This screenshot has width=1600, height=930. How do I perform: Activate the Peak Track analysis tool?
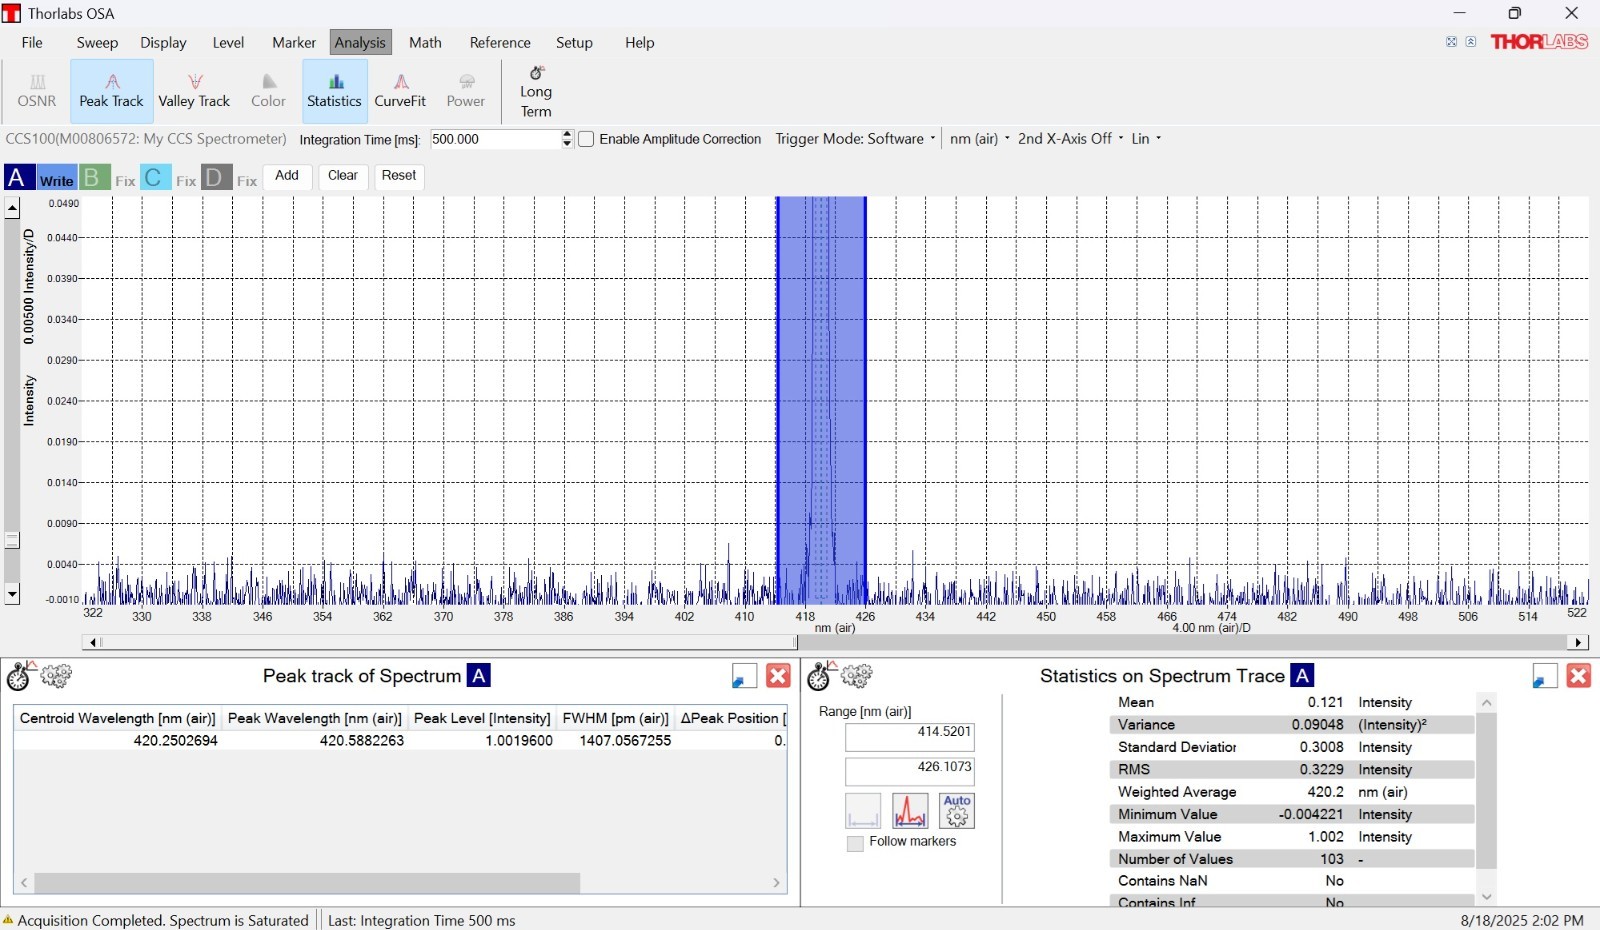click(111, 90)
